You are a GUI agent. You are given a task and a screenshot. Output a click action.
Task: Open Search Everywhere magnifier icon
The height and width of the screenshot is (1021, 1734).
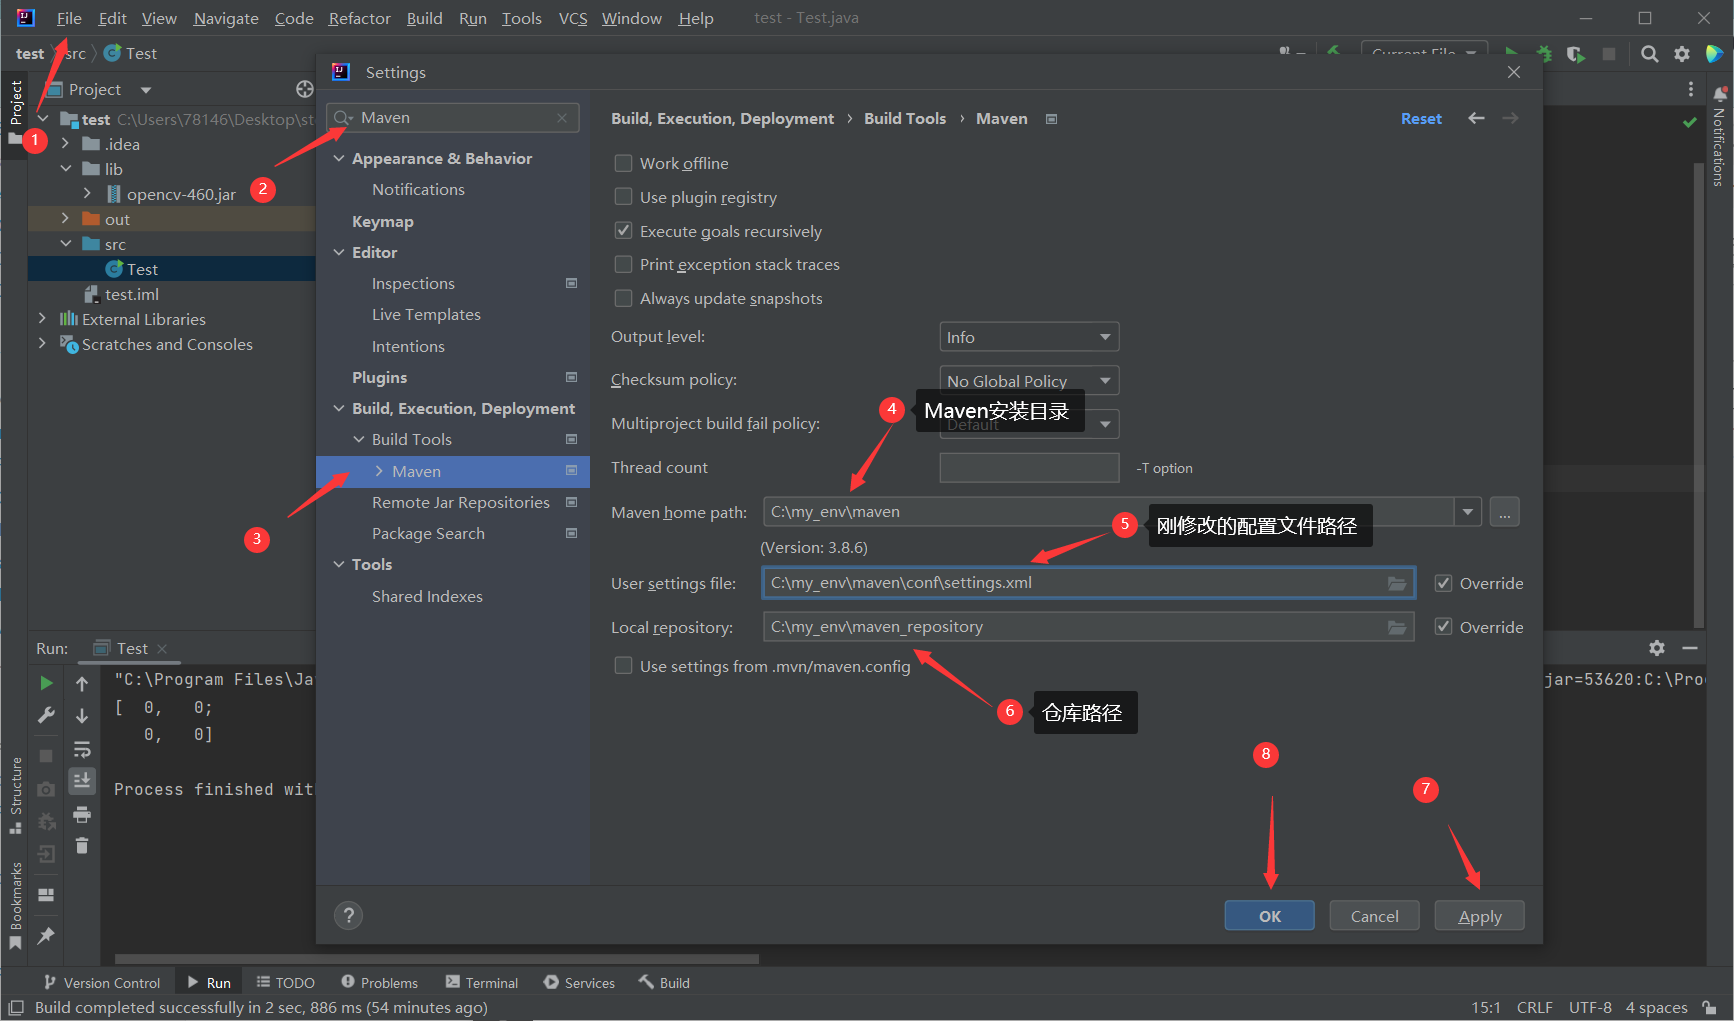(x=1650, y=54)
